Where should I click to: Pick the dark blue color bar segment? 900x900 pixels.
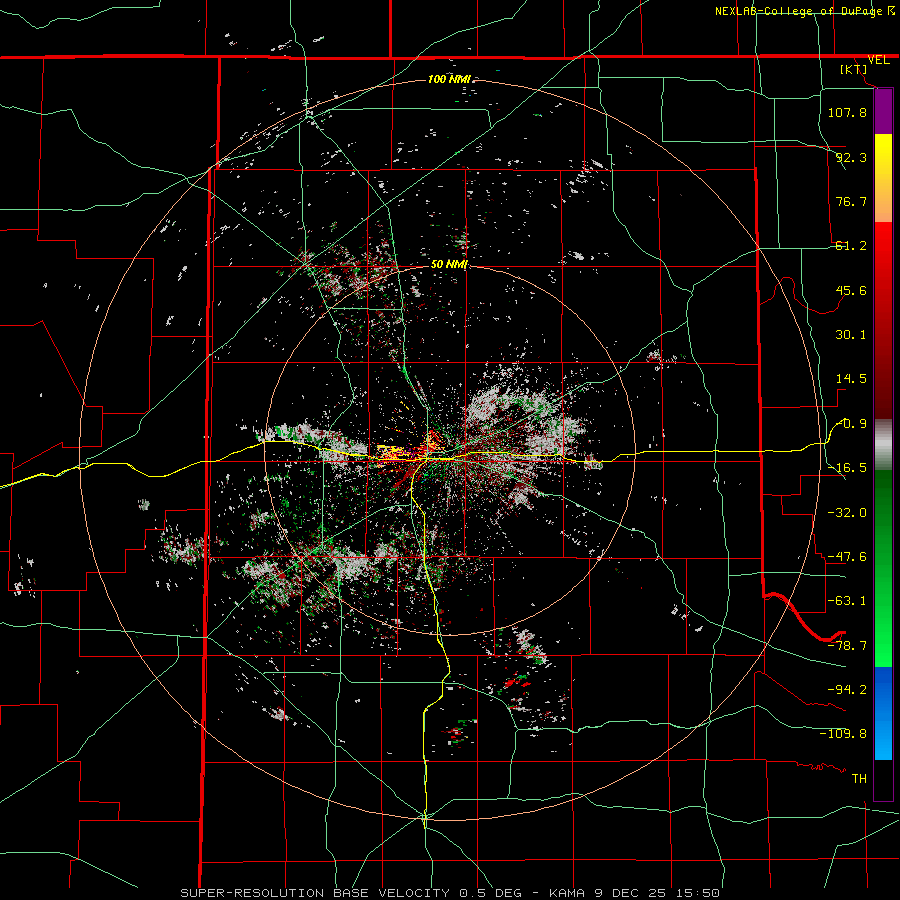tap(883, 689)
